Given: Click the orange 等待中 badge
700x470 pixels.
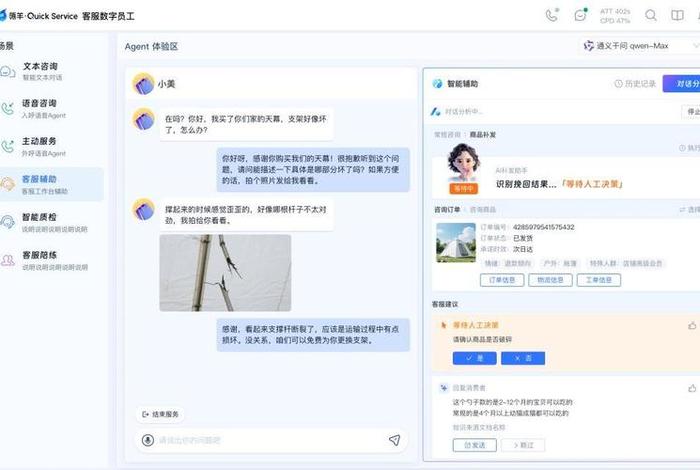Looking at the screenshot, I should coord(463,189).
